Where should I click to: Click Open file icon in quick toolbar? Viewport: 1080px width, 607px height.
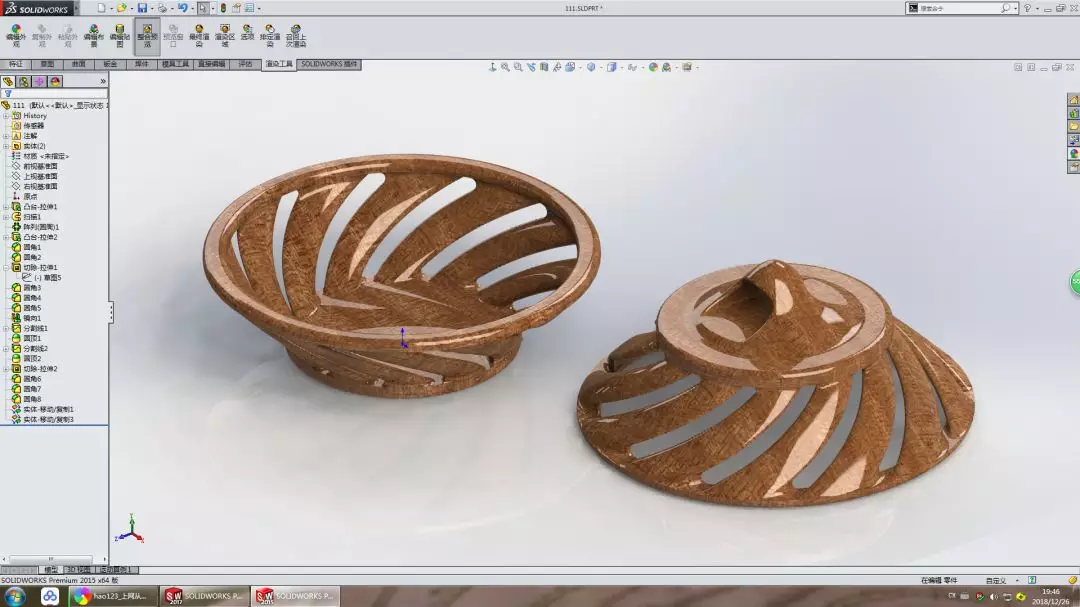(121, 8)
